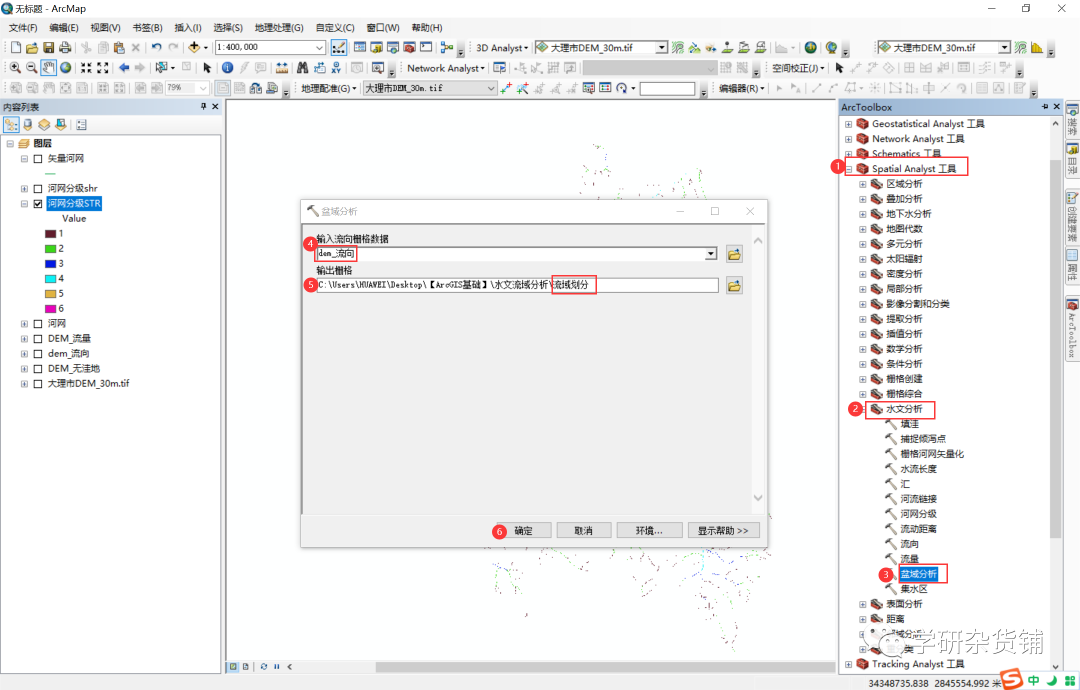This screenshot has width=1080, height=690.
Task: Click the Open file icon
Action: coord(32,48)
